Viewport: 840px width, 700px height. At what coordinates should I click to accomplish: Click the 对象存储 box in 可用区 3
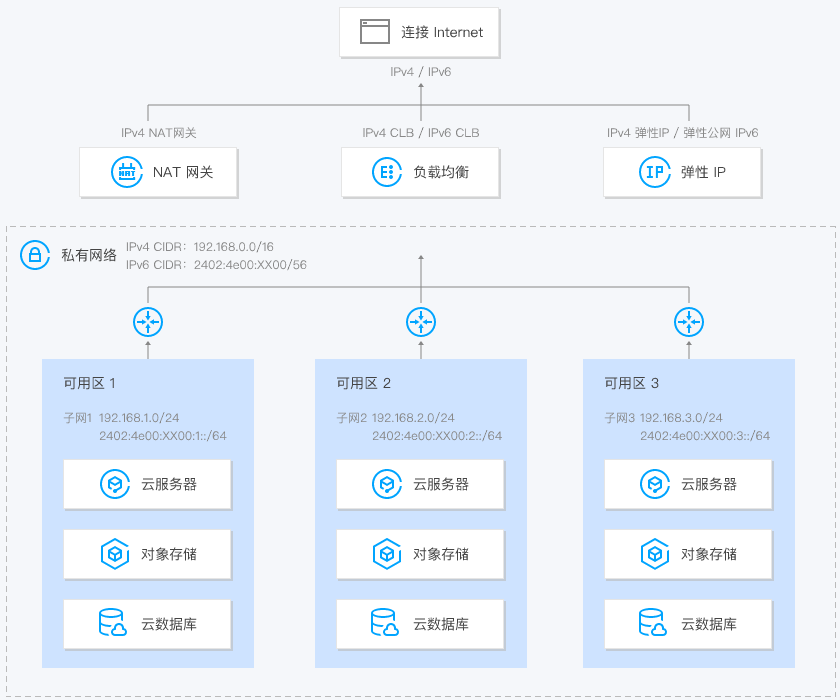click(x=687, y=554)
